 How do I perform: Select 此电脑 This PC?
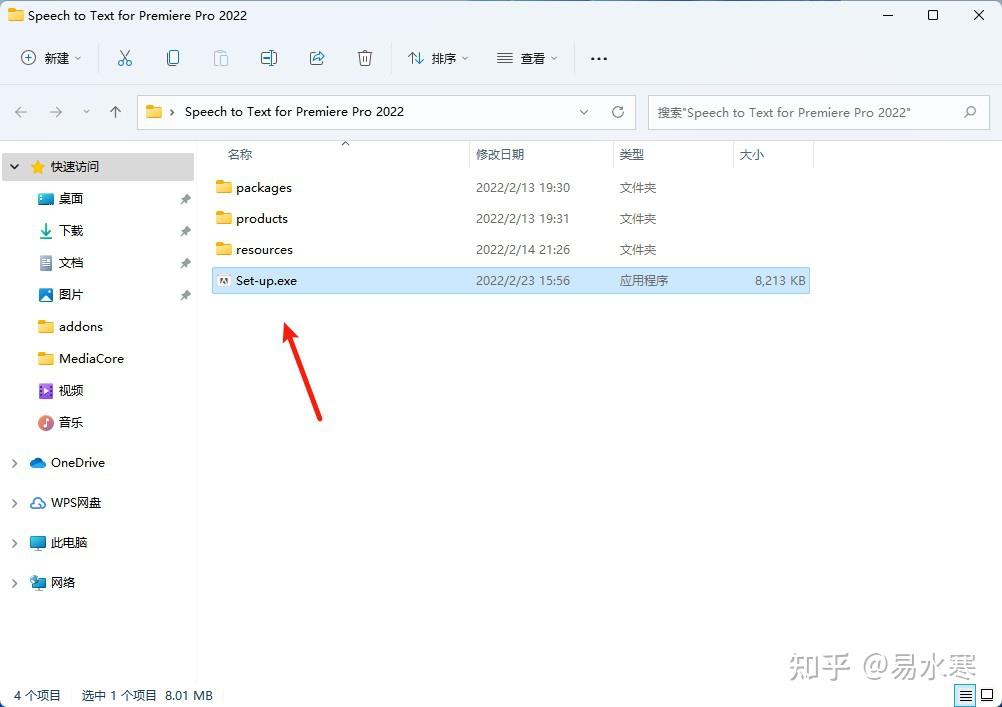click(x=69, y=543)
